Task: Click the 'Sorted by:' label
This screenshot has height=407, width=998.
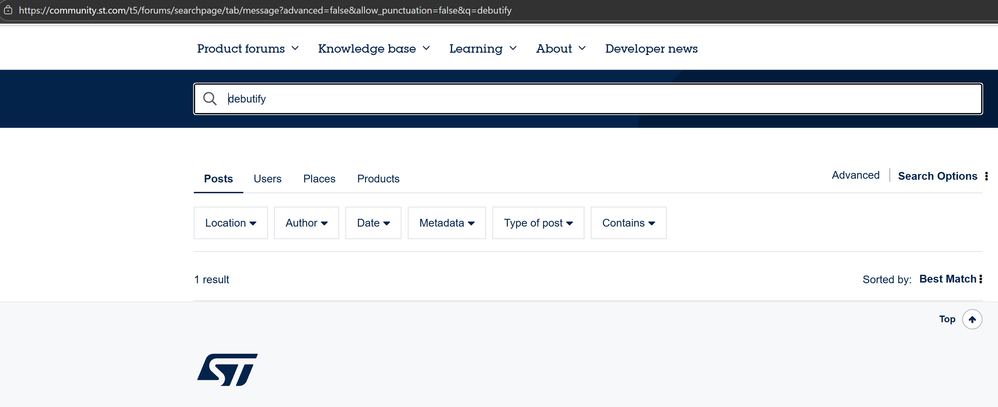Action: point(887,280)
